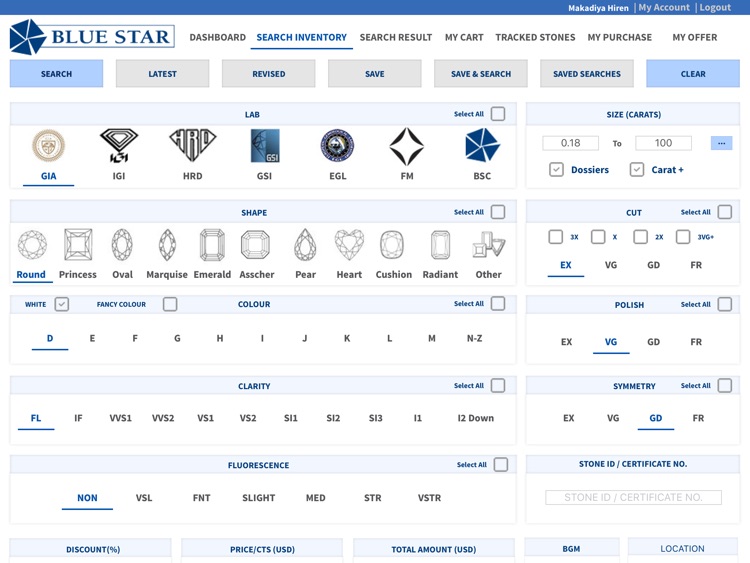Select the GIA lab icon

(48, 145)
